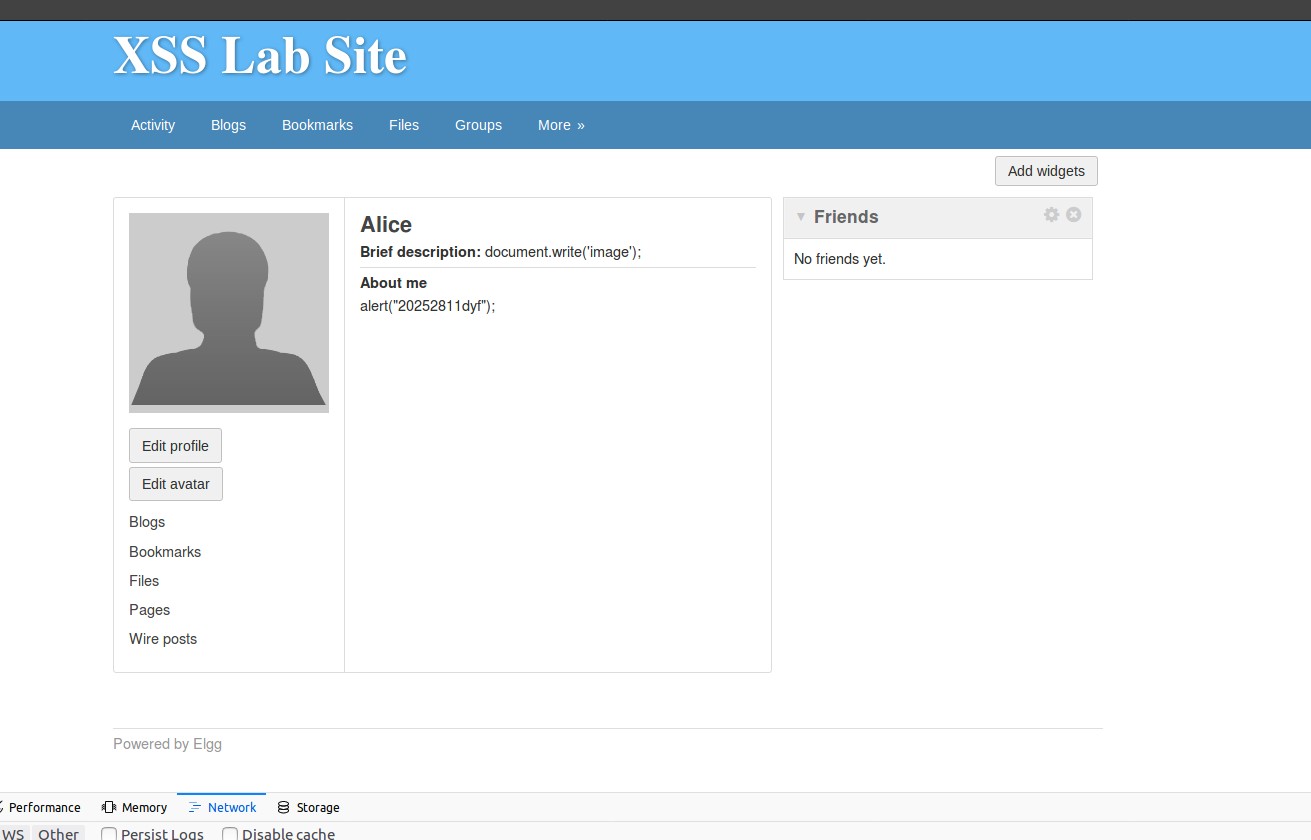This screenshot has width=1311, height=840.
Task: Remove the Friends widget with X icon
Action: click(x=1074, y=215)
